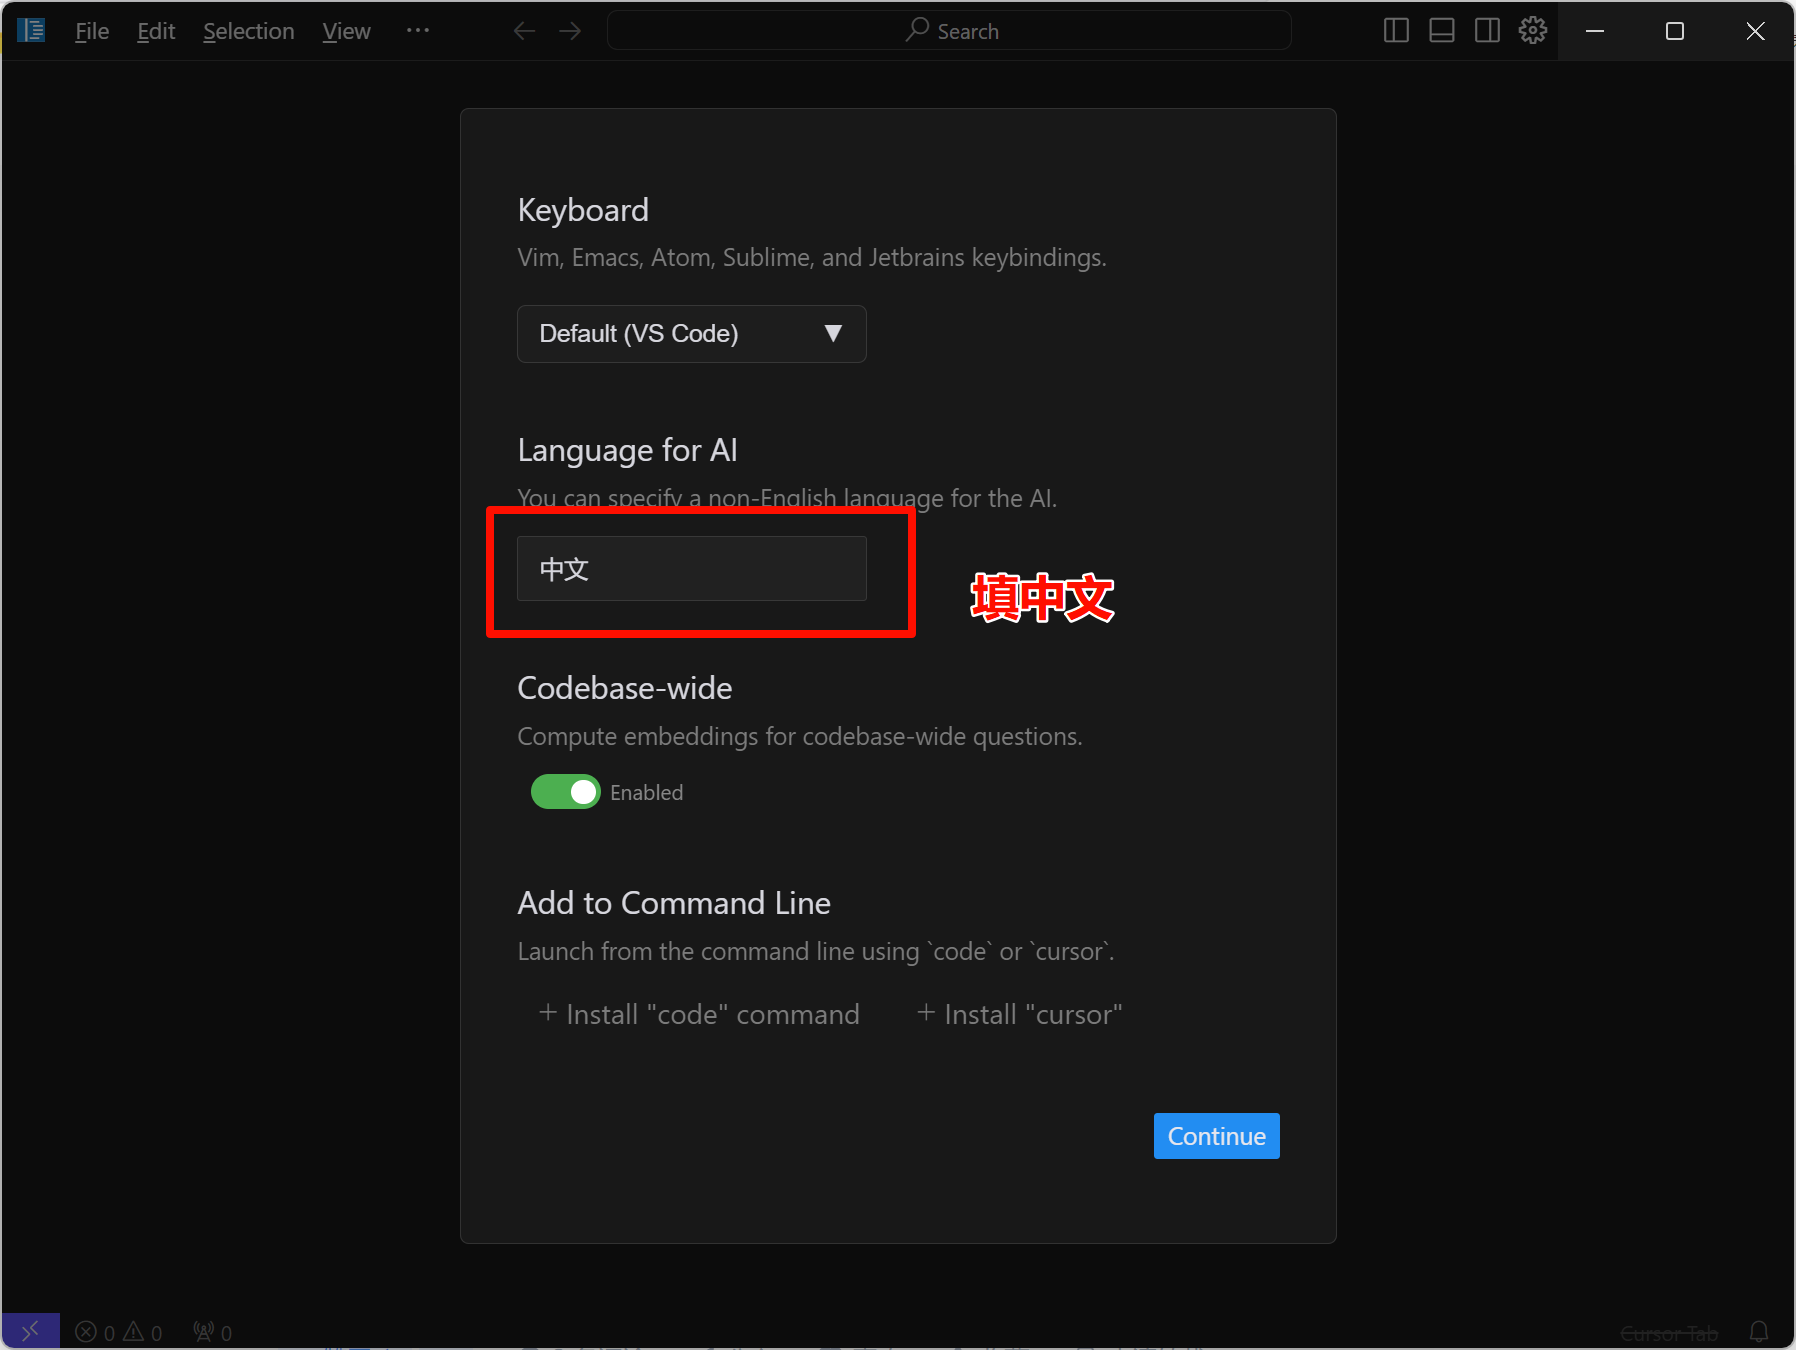
Task: Open the View menu
Action: pyautogui.click(x=346, y=31)
